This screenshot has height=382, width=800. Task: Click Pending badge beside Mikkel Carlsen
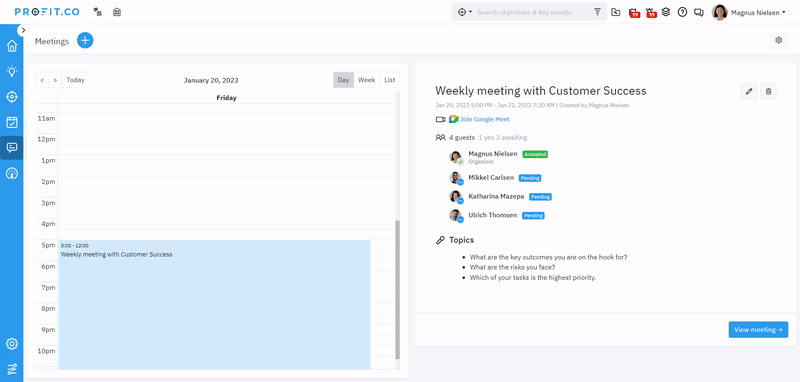point(530,178)
